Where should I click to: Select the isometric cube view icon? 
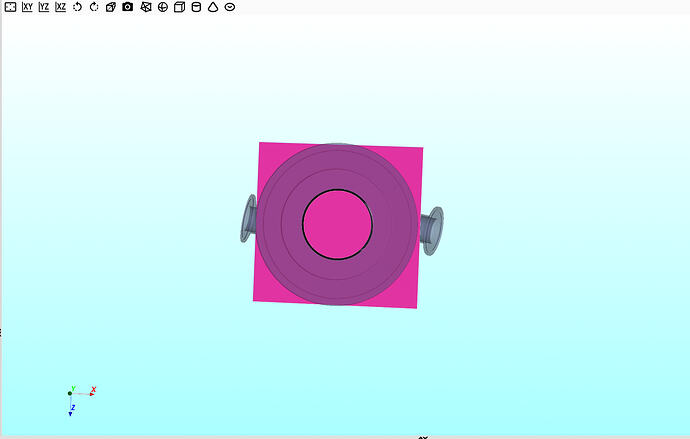pyautogui.click(x=111, y=7)
